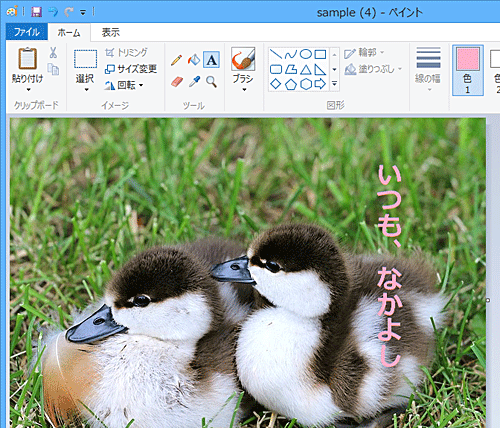
Task: Choose the Right triangle shape
Action: 320,69
